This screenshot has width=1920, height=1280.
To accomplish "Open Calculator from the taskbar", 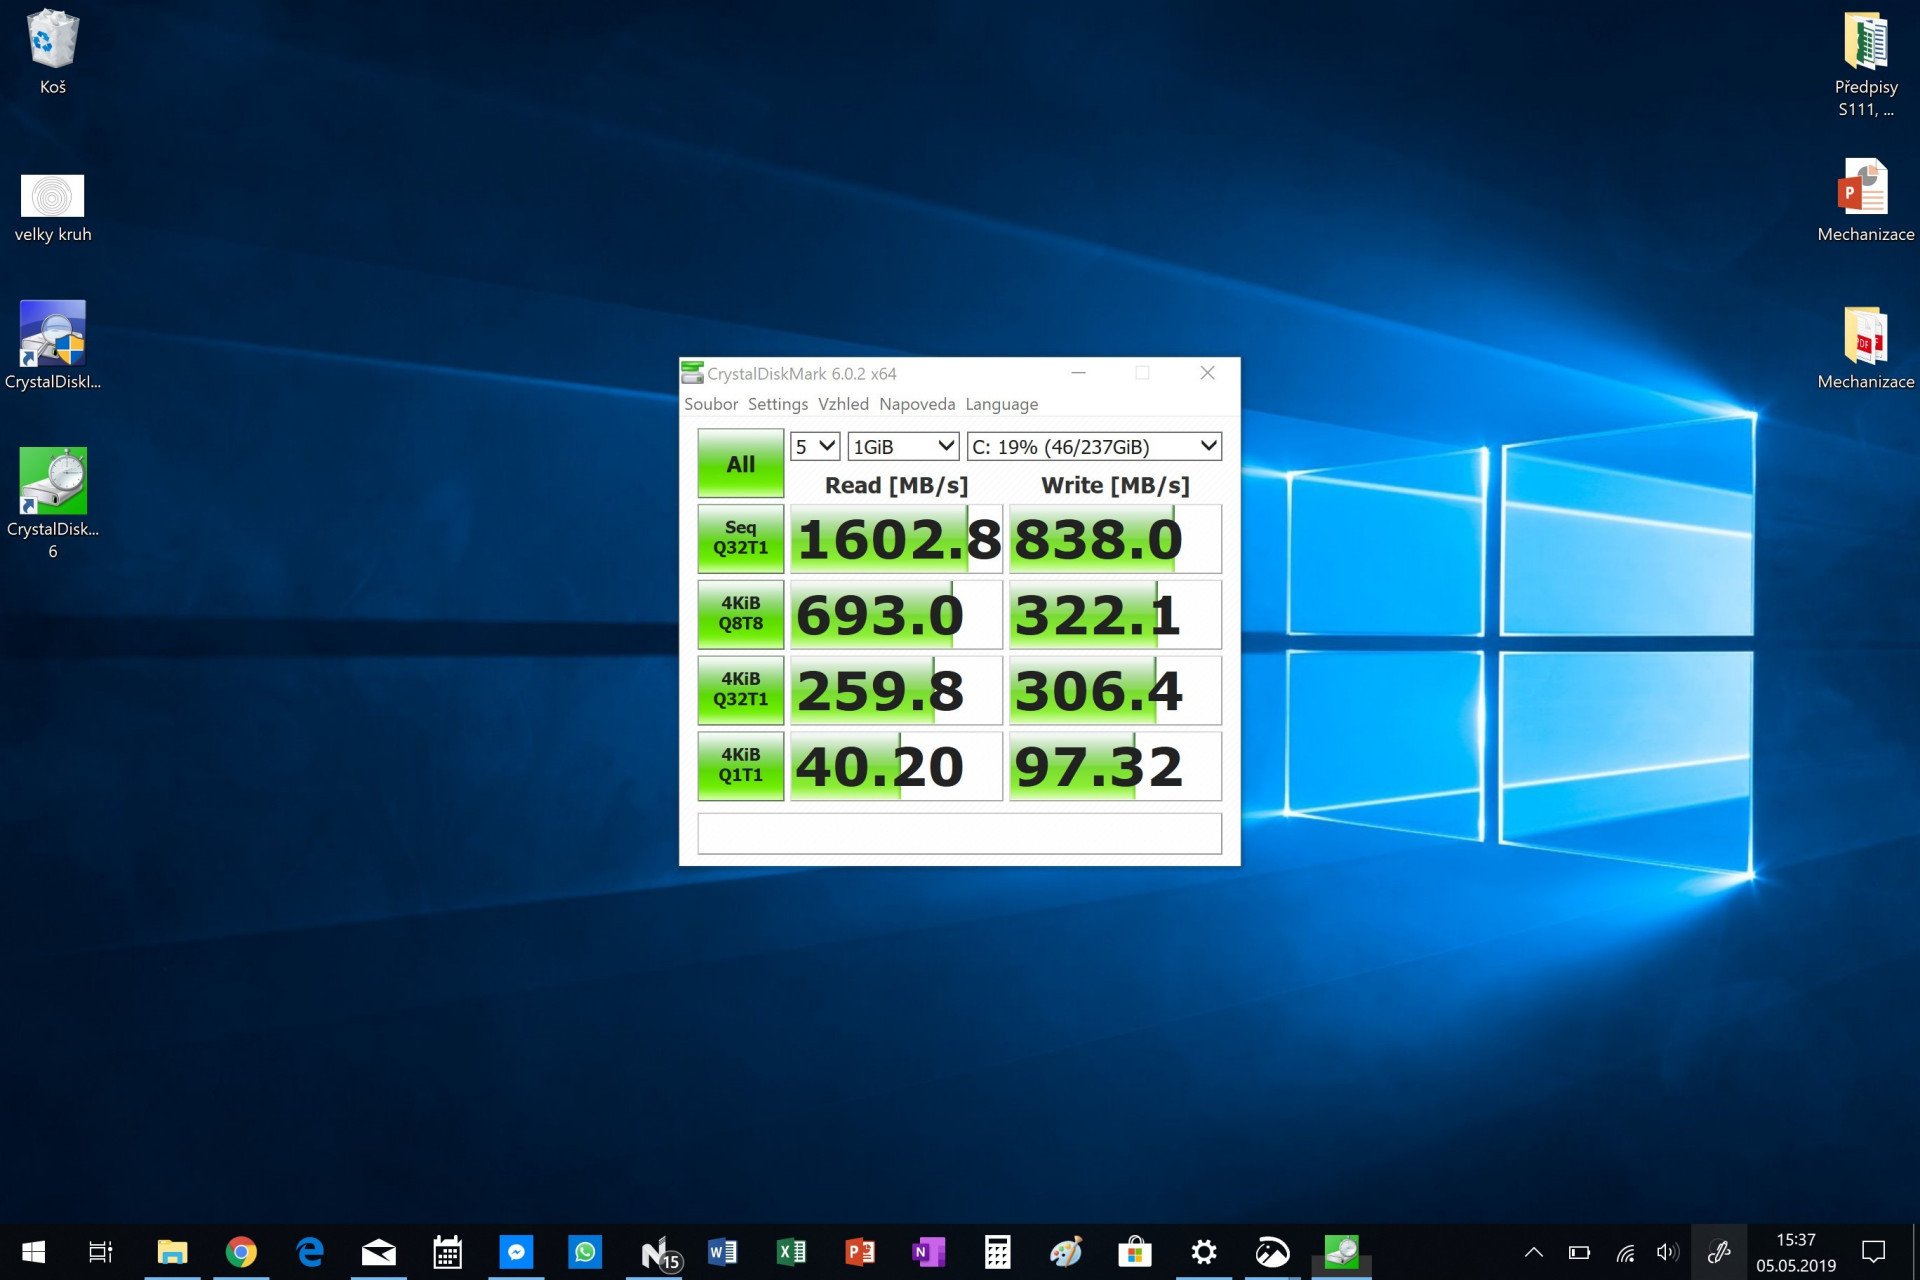I will pyautogui.click(x=997, y=1252).
